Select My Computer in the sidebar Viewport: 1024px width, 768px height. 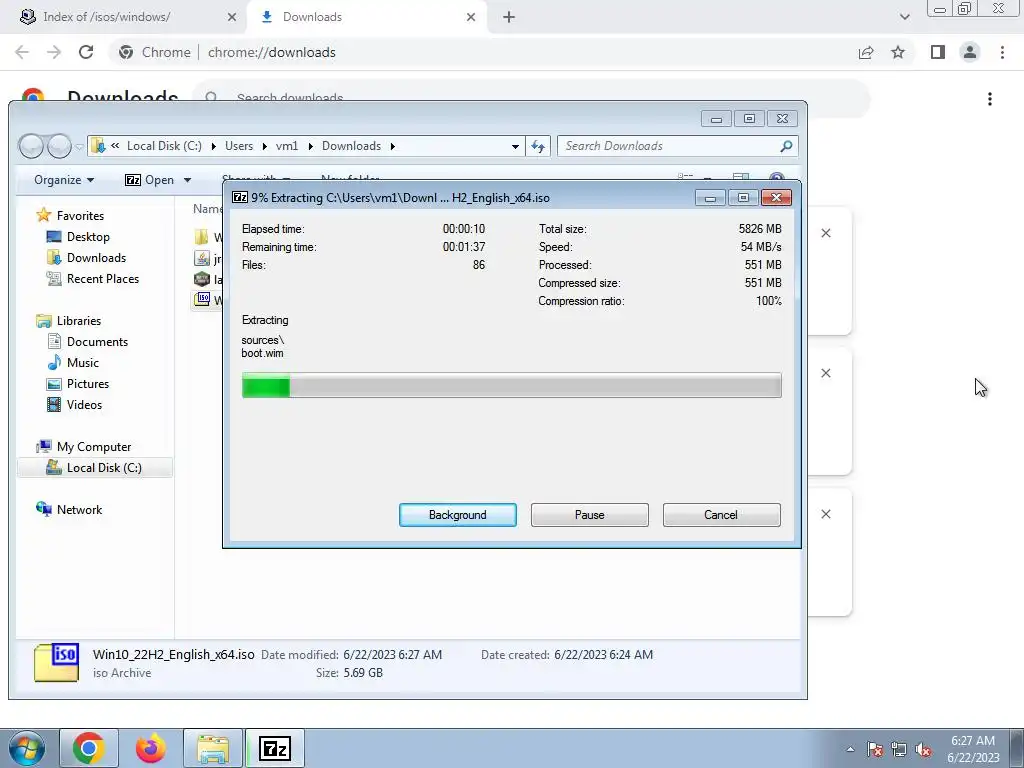point(84,447)
